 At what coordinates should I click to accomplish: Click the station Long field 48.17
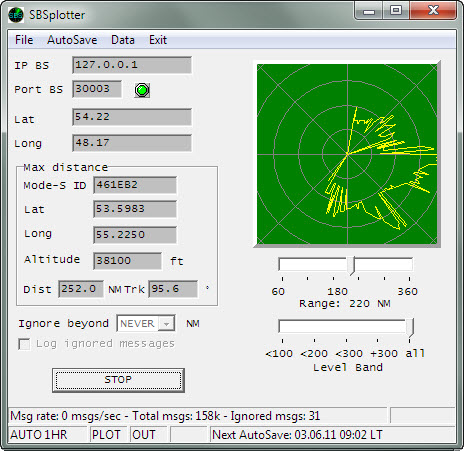[132, 143]
